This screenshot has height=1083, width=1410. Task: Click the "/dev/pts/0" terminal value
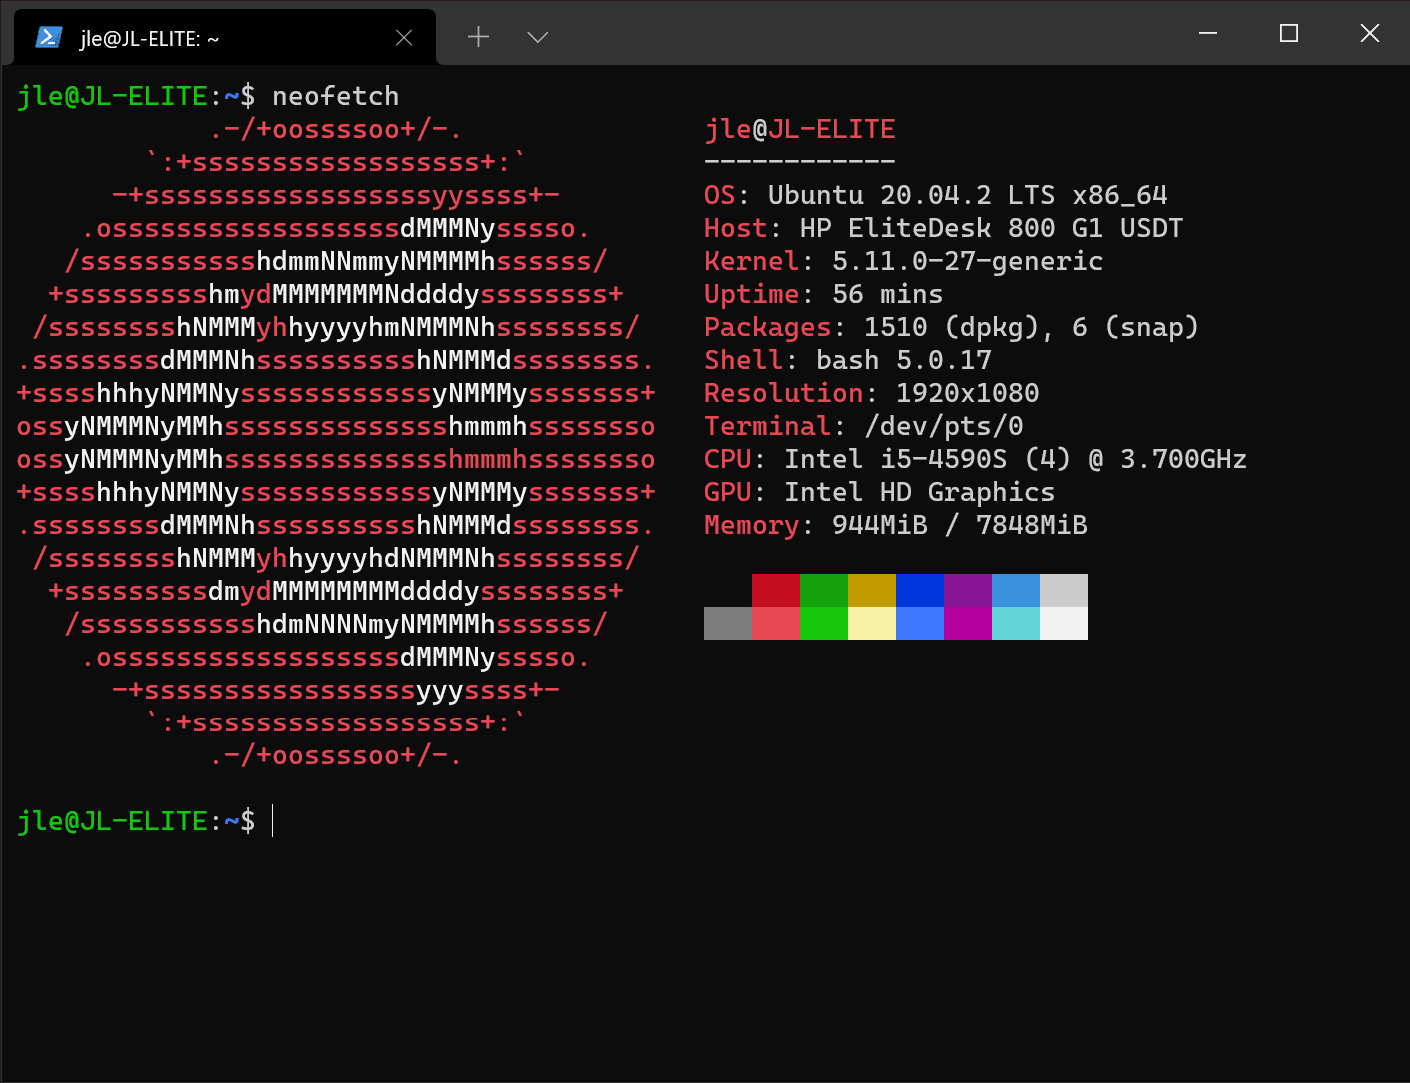944,426
